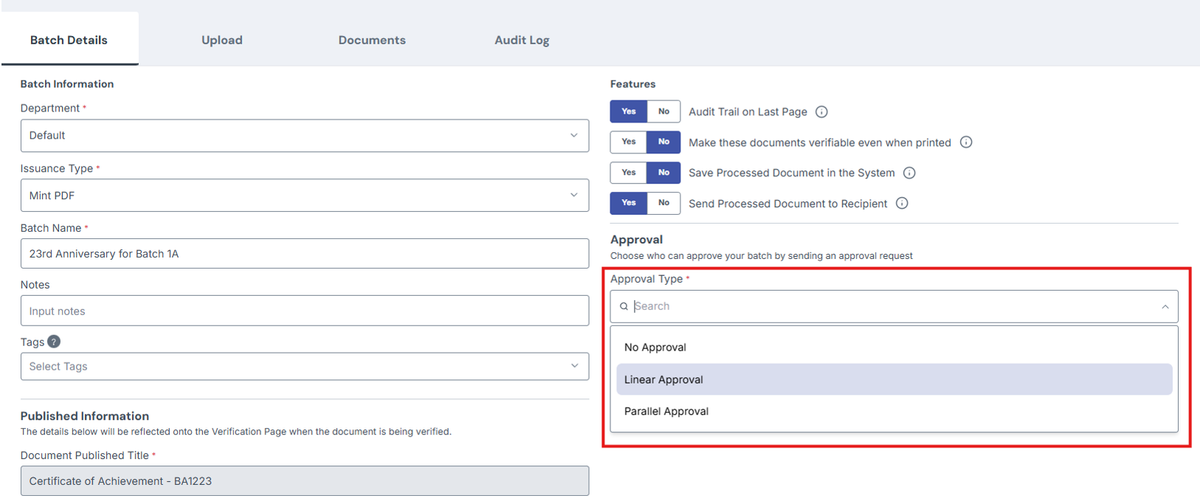Image resolution: width=1200 pixels, height=501 pixels.
Task: Switch to Documents tab
Action: (x=372, y=40)
